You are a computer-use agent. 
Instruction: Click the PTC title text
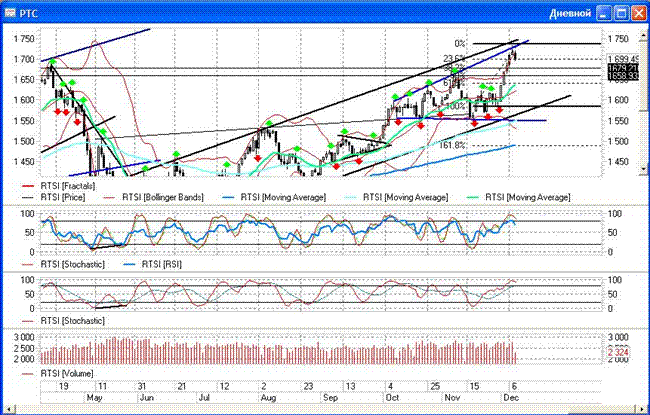pos(29,13)
